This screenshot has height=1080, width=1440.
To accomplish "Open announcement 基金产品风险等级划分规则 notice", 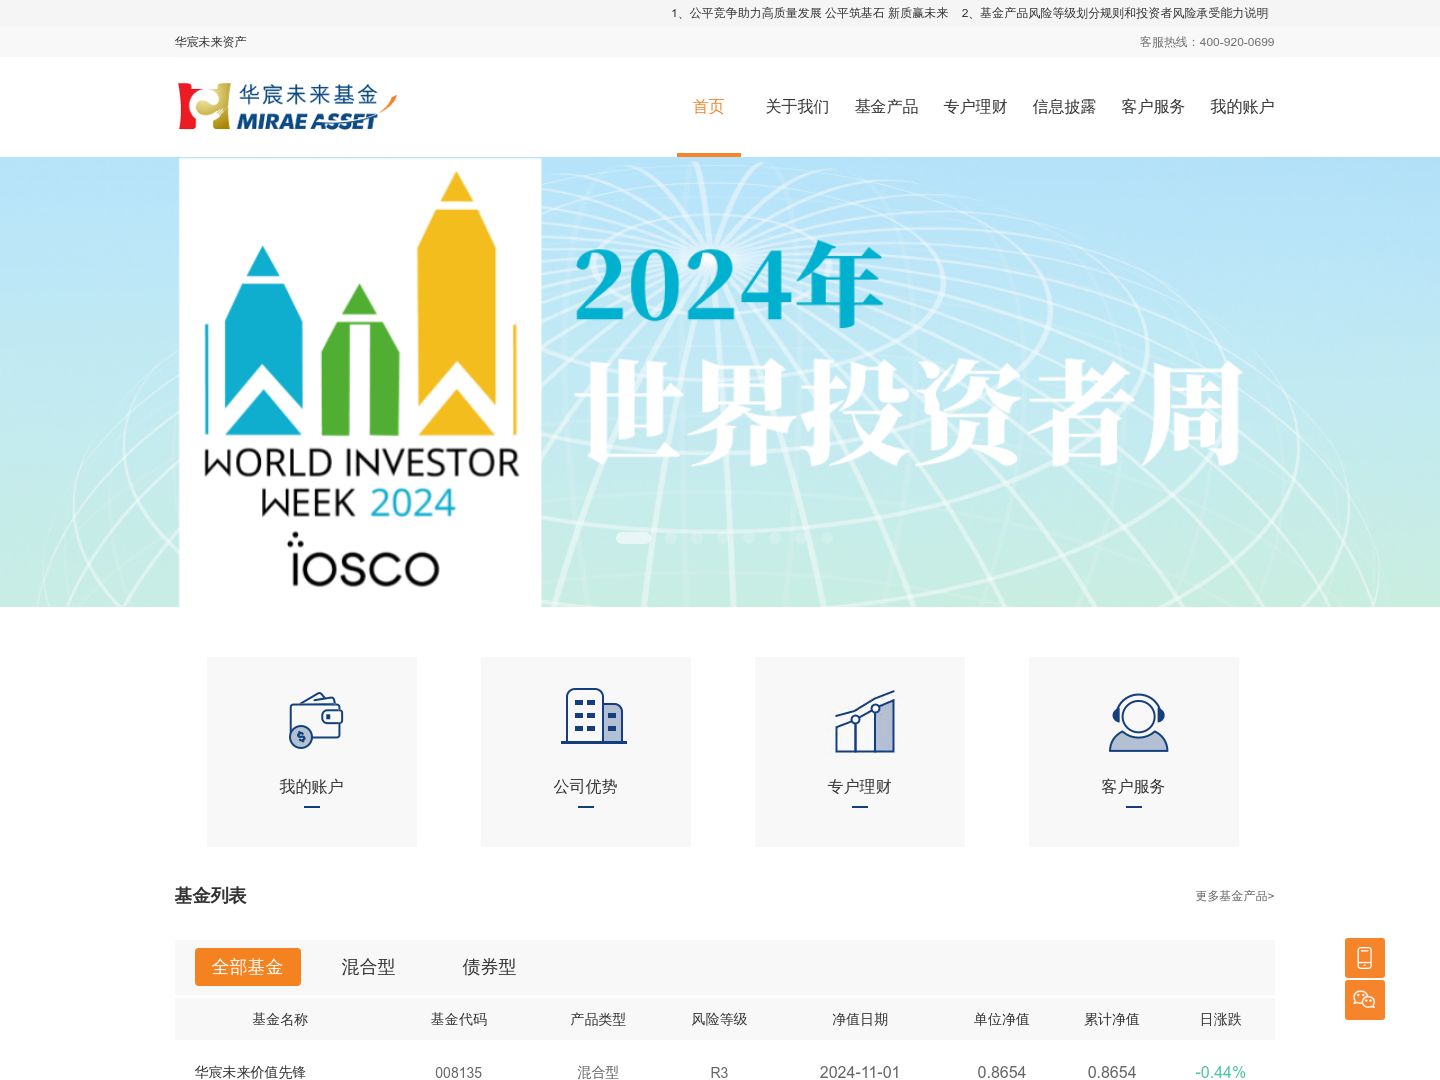I will point(1115,13).
